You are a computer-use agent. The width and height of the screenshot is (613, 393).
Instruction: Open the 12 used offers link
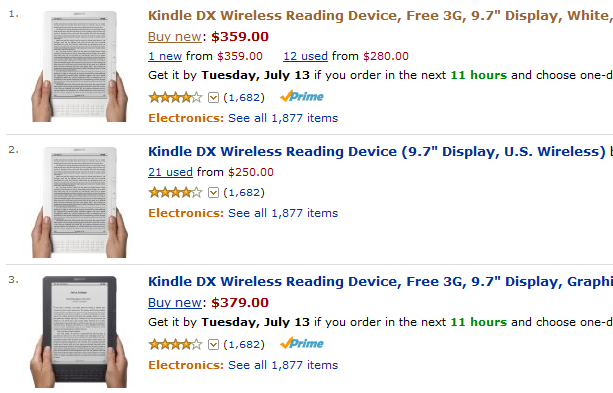(305, 56)
